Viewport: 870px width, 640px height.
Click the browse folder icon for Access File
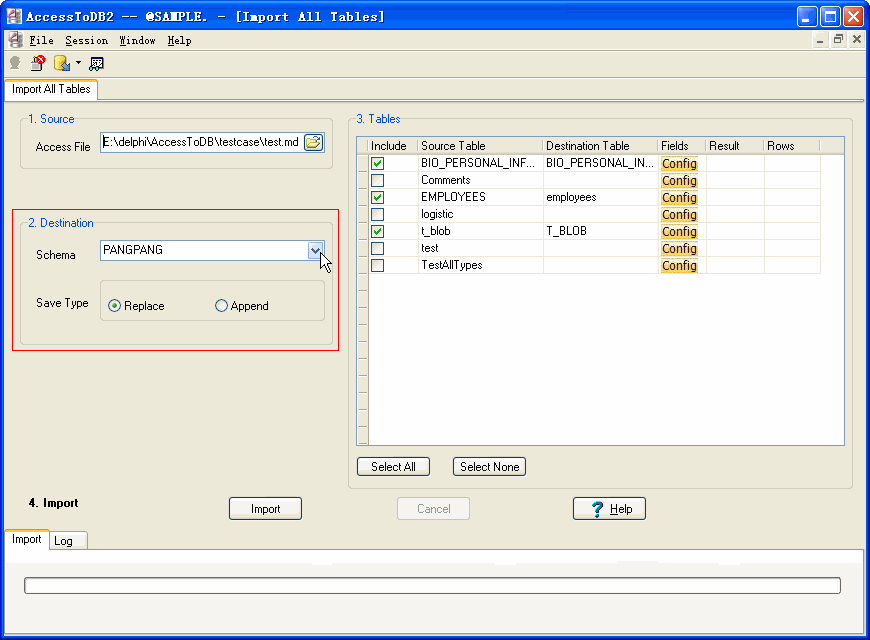[313, 143]
